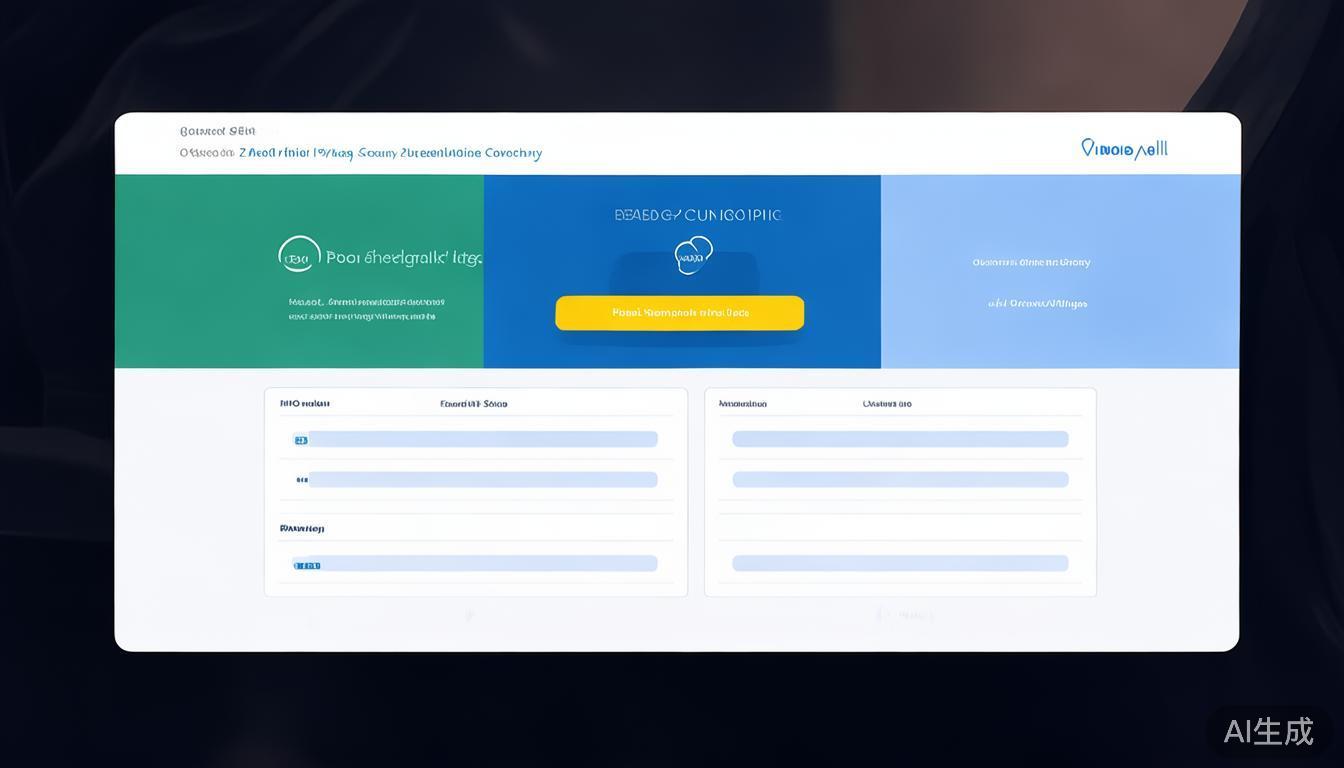Click the small marker on the second left bar
1344x768 pixels.
tap(302, 480)
